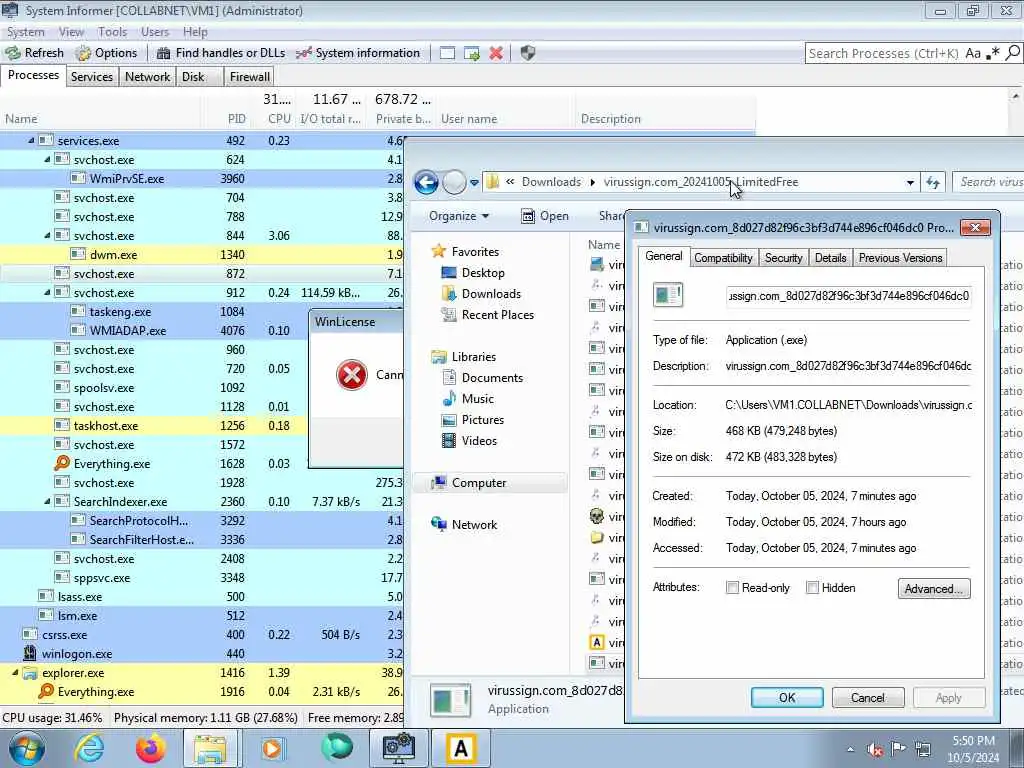Click the Advanced... attributes button
The width and height of the screenshot is (1024, 768).
coord(934,588)
